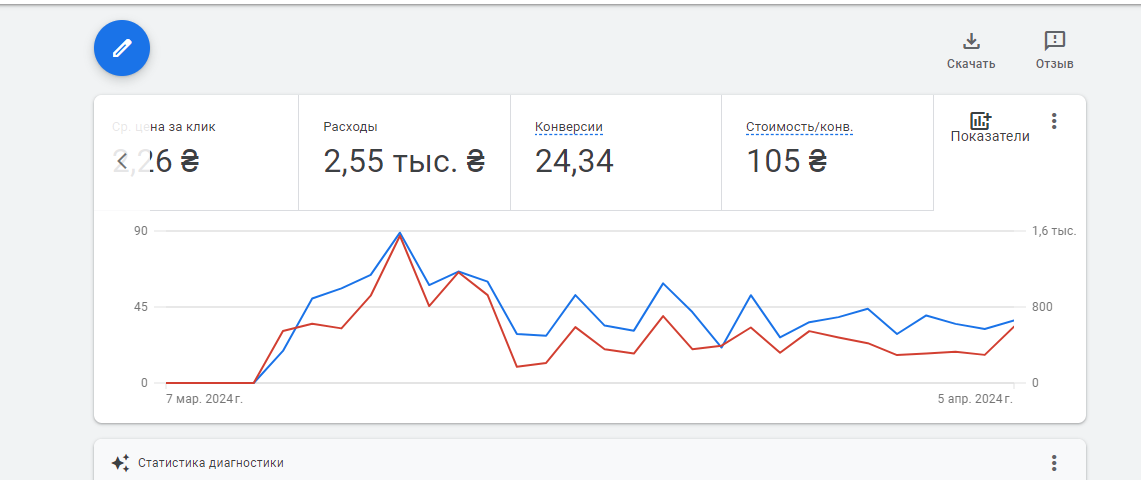Click the 2,55 тыс. ₴ expenses value
1141x480 pixels.
[404, 161]
